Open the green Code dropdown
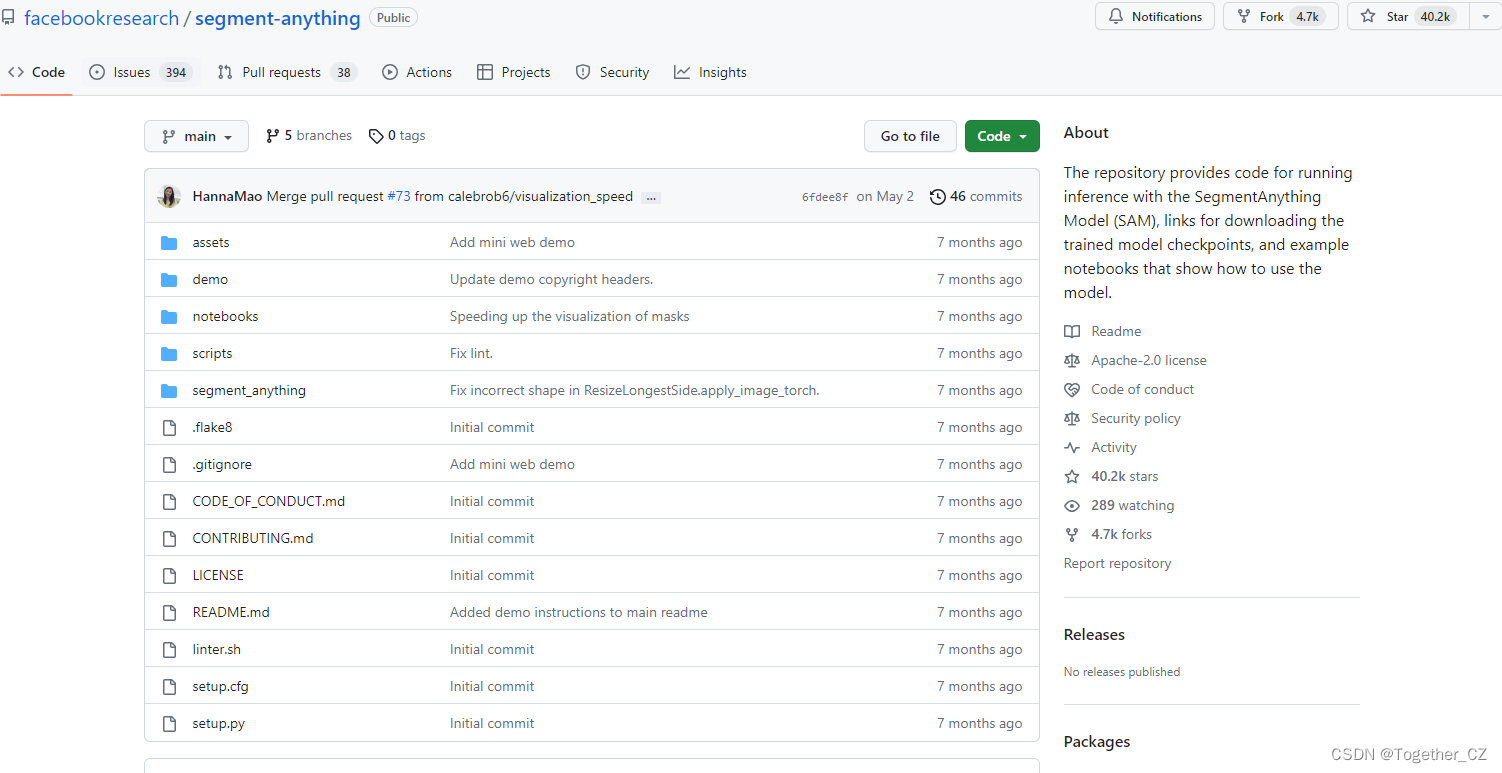1502x773 pixels. pyautogui.click(x=1002, y=135)
